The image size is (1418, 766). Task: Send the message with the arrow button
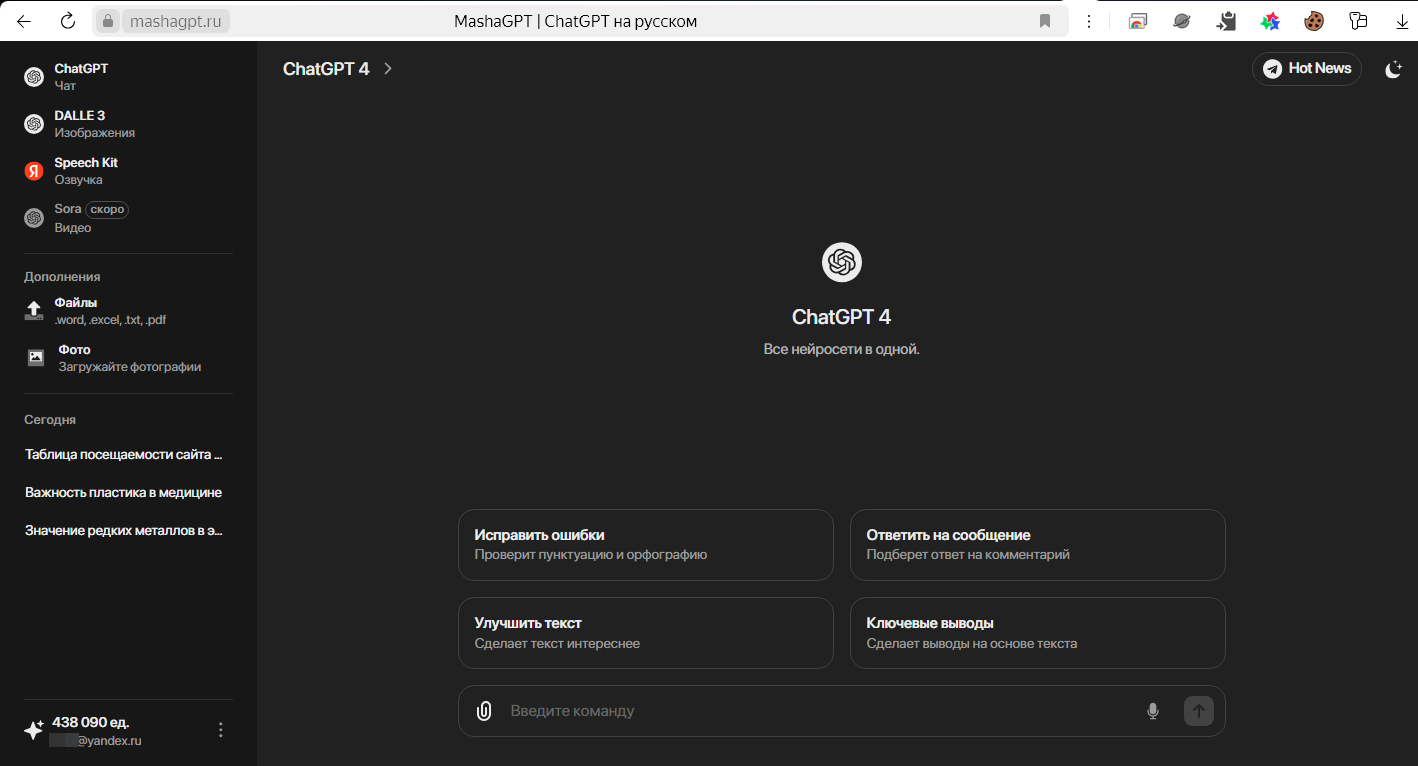1198,711
